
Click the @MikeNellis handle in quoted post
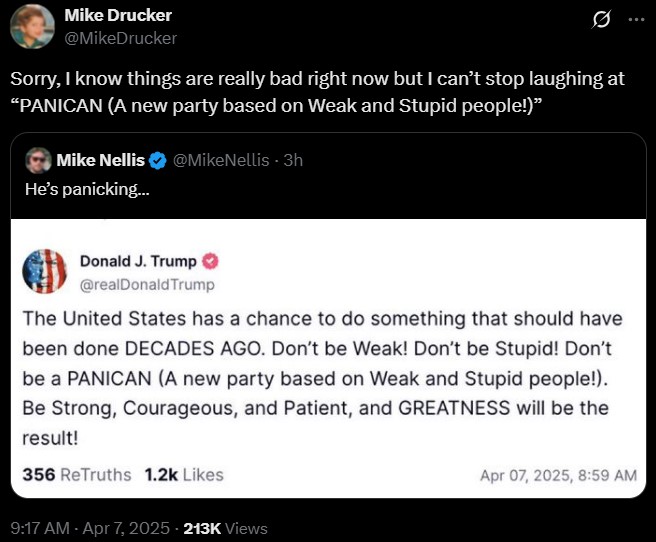click(221, 160)
